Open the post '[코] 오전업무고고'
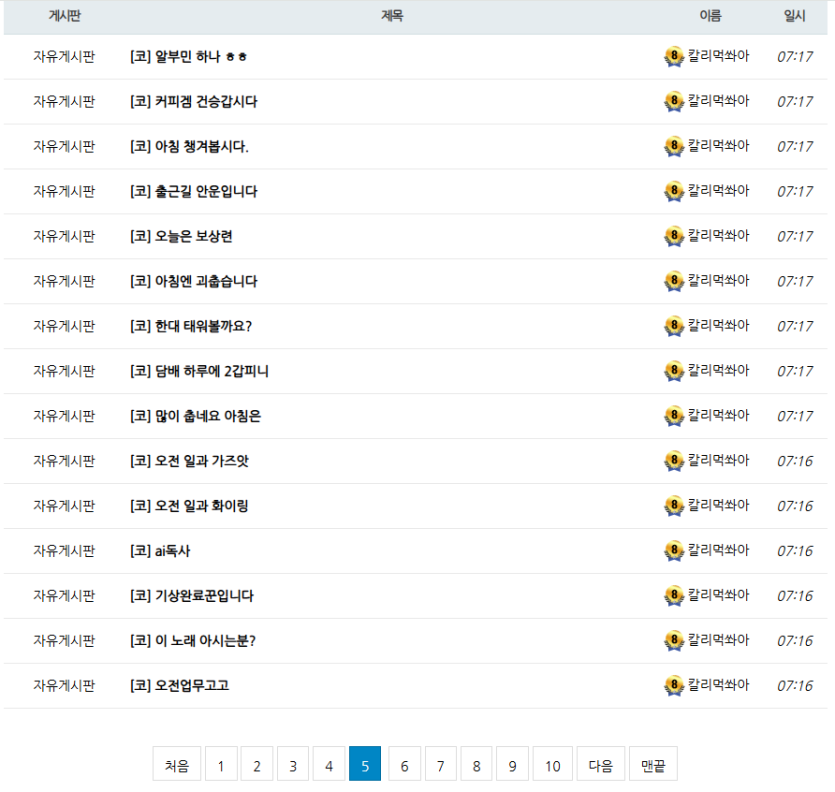Screen dimensions: 835x792 tap(179, 685)
